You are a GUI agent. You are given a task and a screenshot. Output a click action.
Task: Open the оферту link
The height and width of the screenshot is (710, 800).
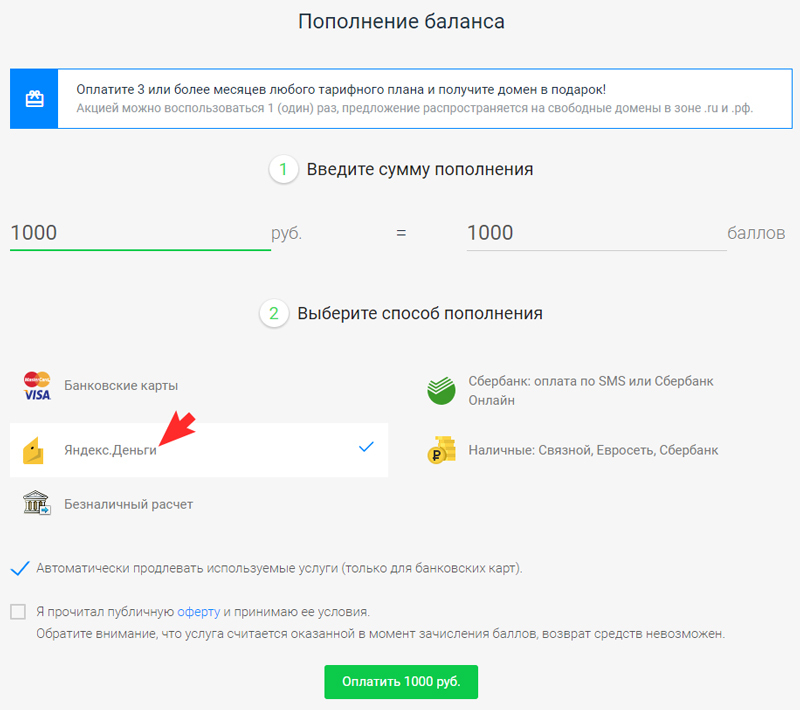click(198, 612)
